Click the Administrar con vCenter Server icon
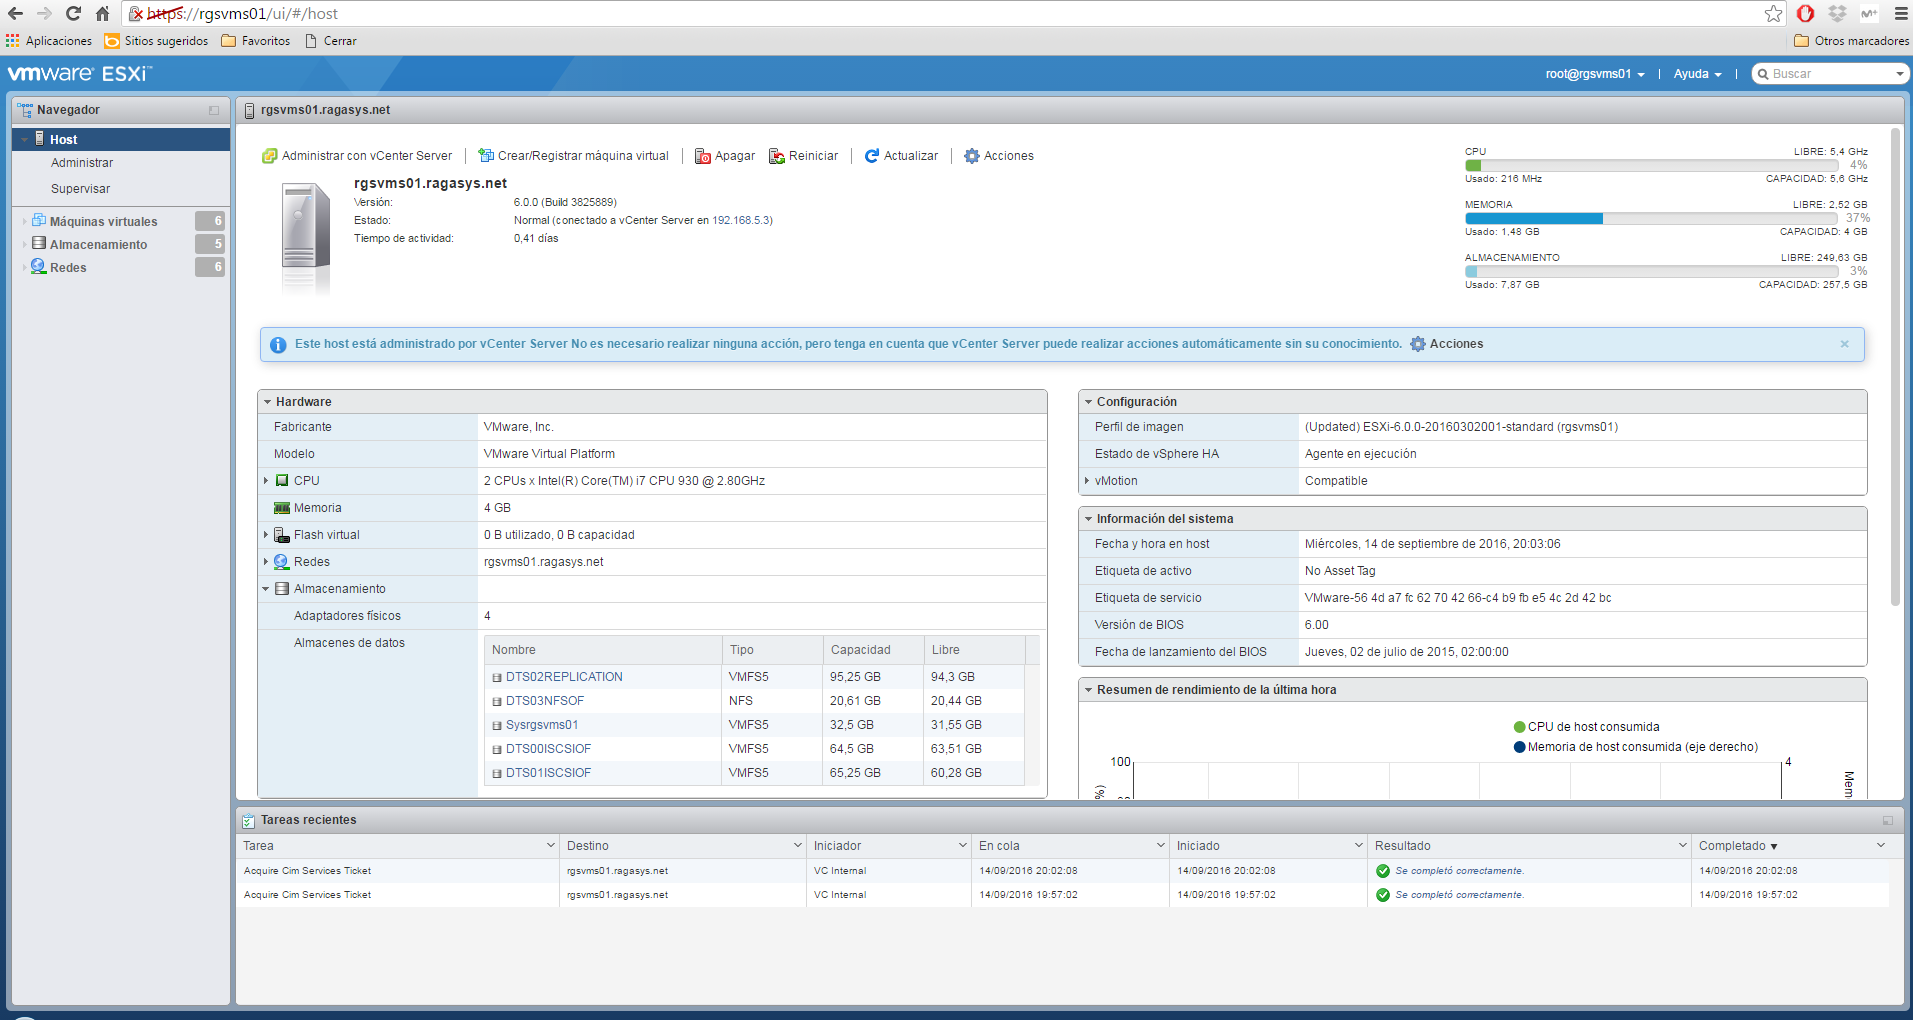Image resolution: width=1913 pixels, height=1020 pixels. (x=270, y=156)
